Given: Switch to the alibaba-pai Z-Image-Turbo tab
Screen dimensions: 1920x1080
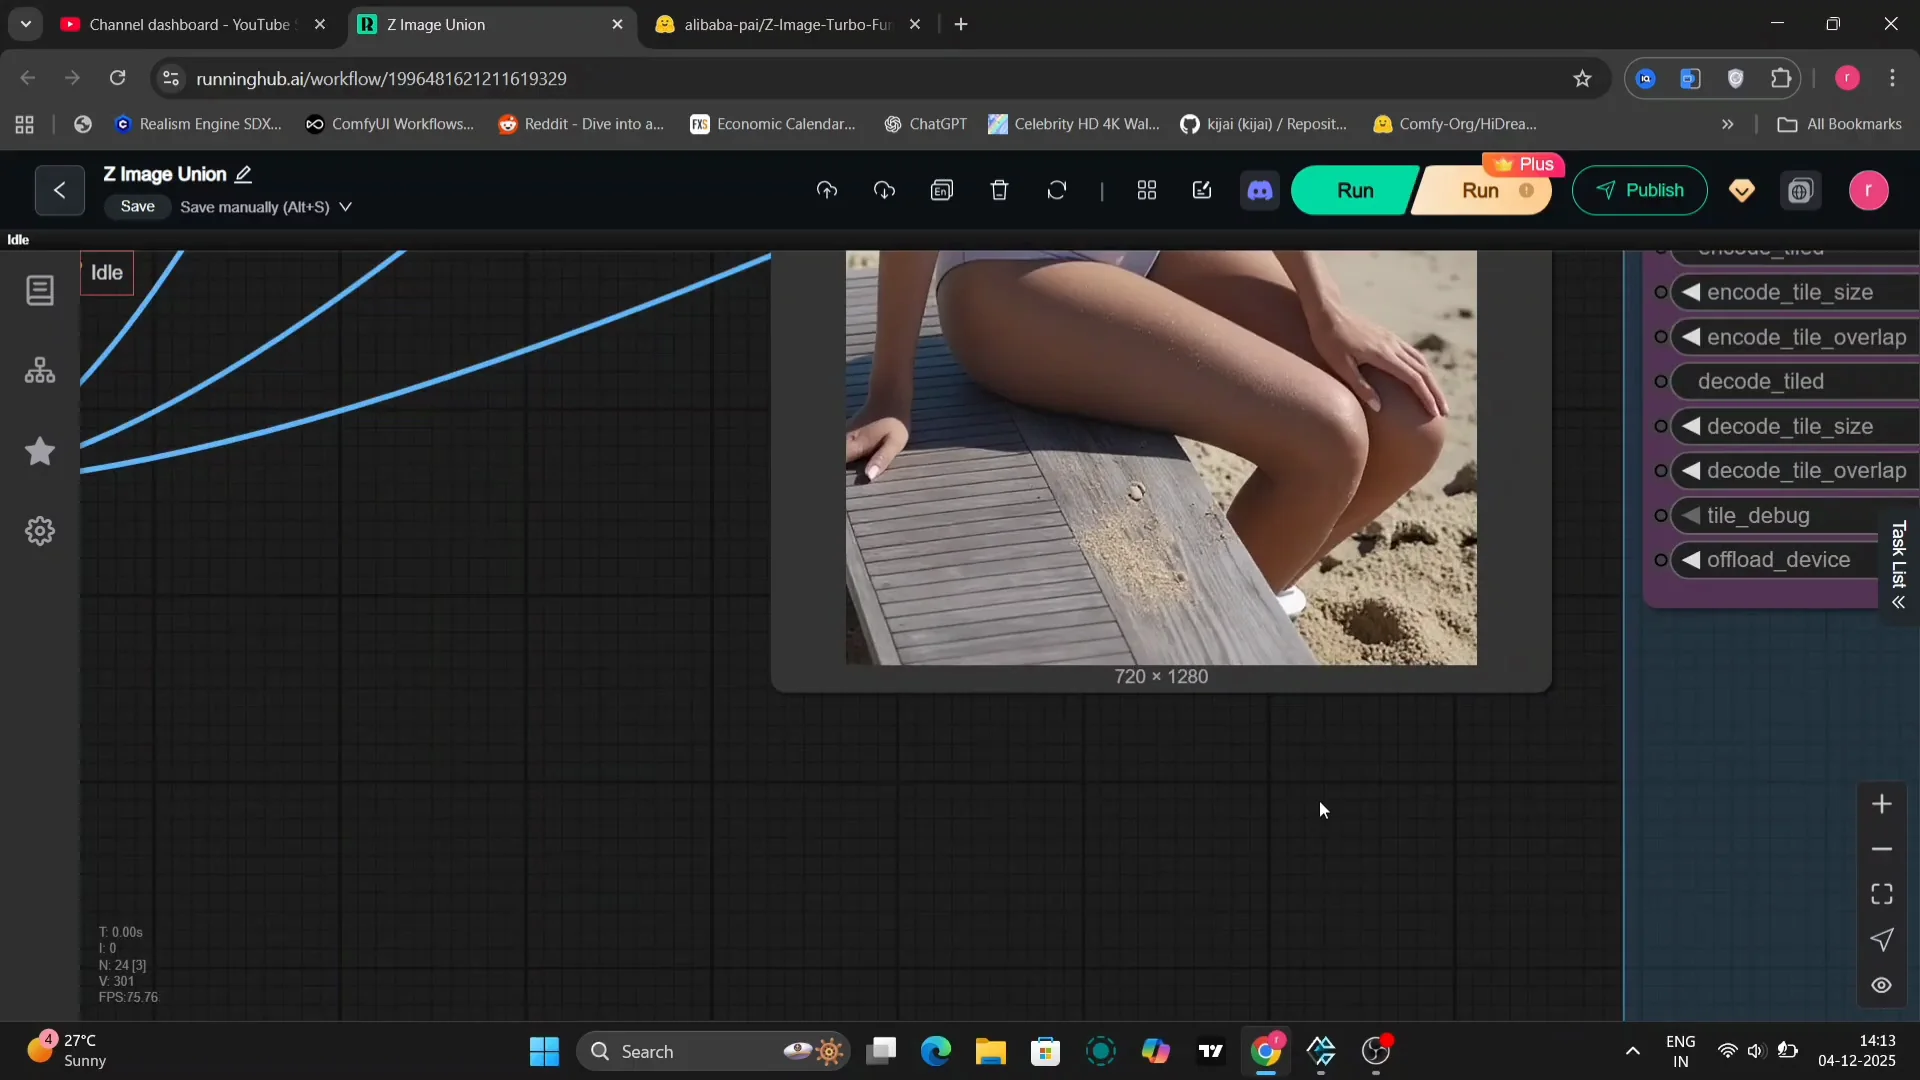Looking at the screenshot, I should pos(787,24).
